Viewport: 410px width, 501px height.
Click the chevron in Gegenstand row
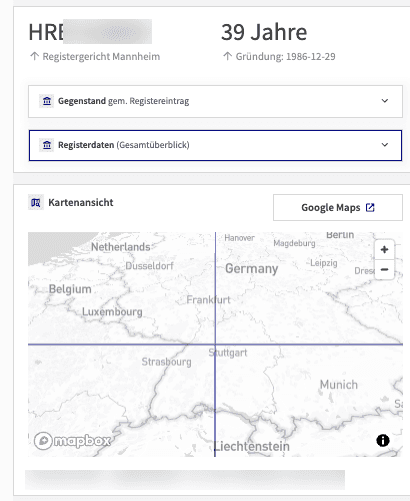coord(385,101)
